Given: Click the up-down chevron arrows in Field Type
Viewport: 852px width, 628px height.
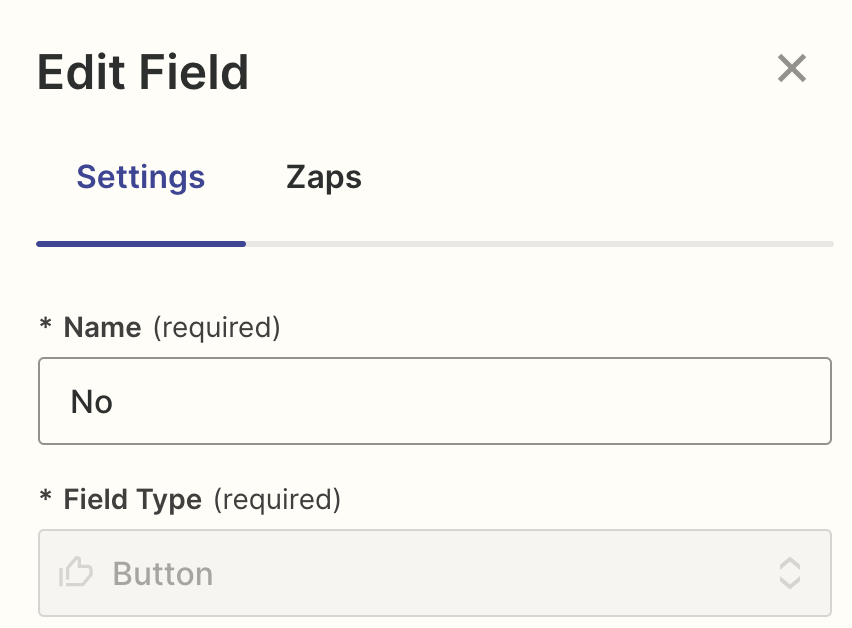Looking at the screenshot, I should [789, 573].
